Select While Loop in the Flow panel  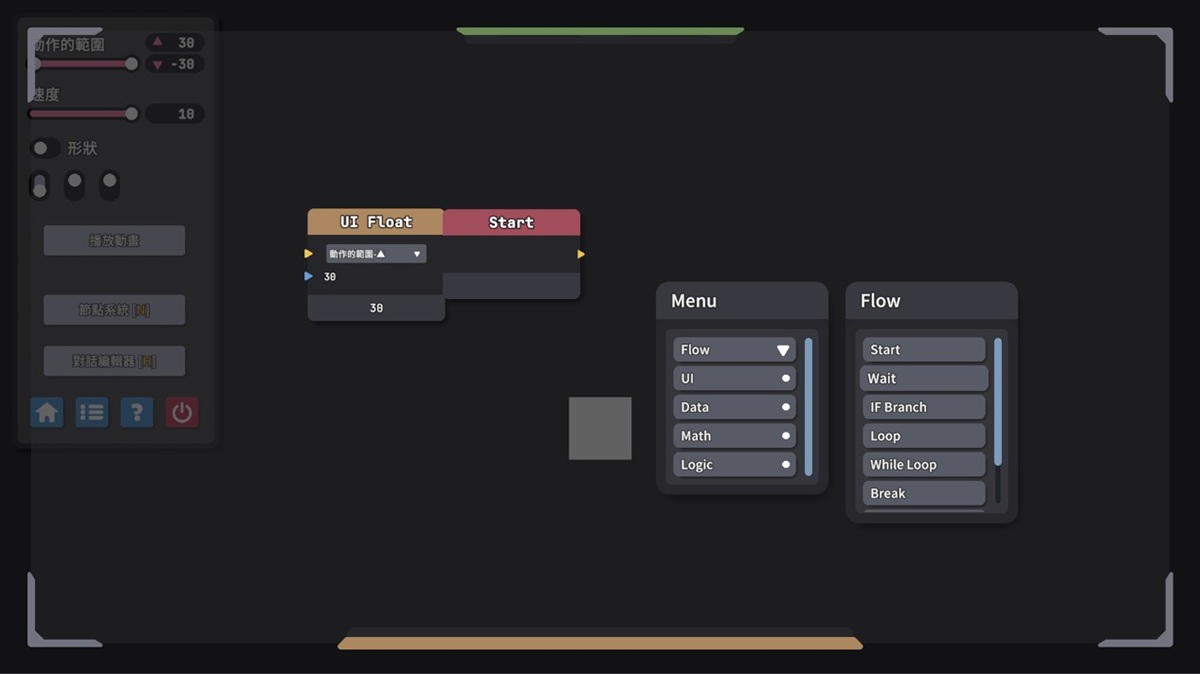923,465
